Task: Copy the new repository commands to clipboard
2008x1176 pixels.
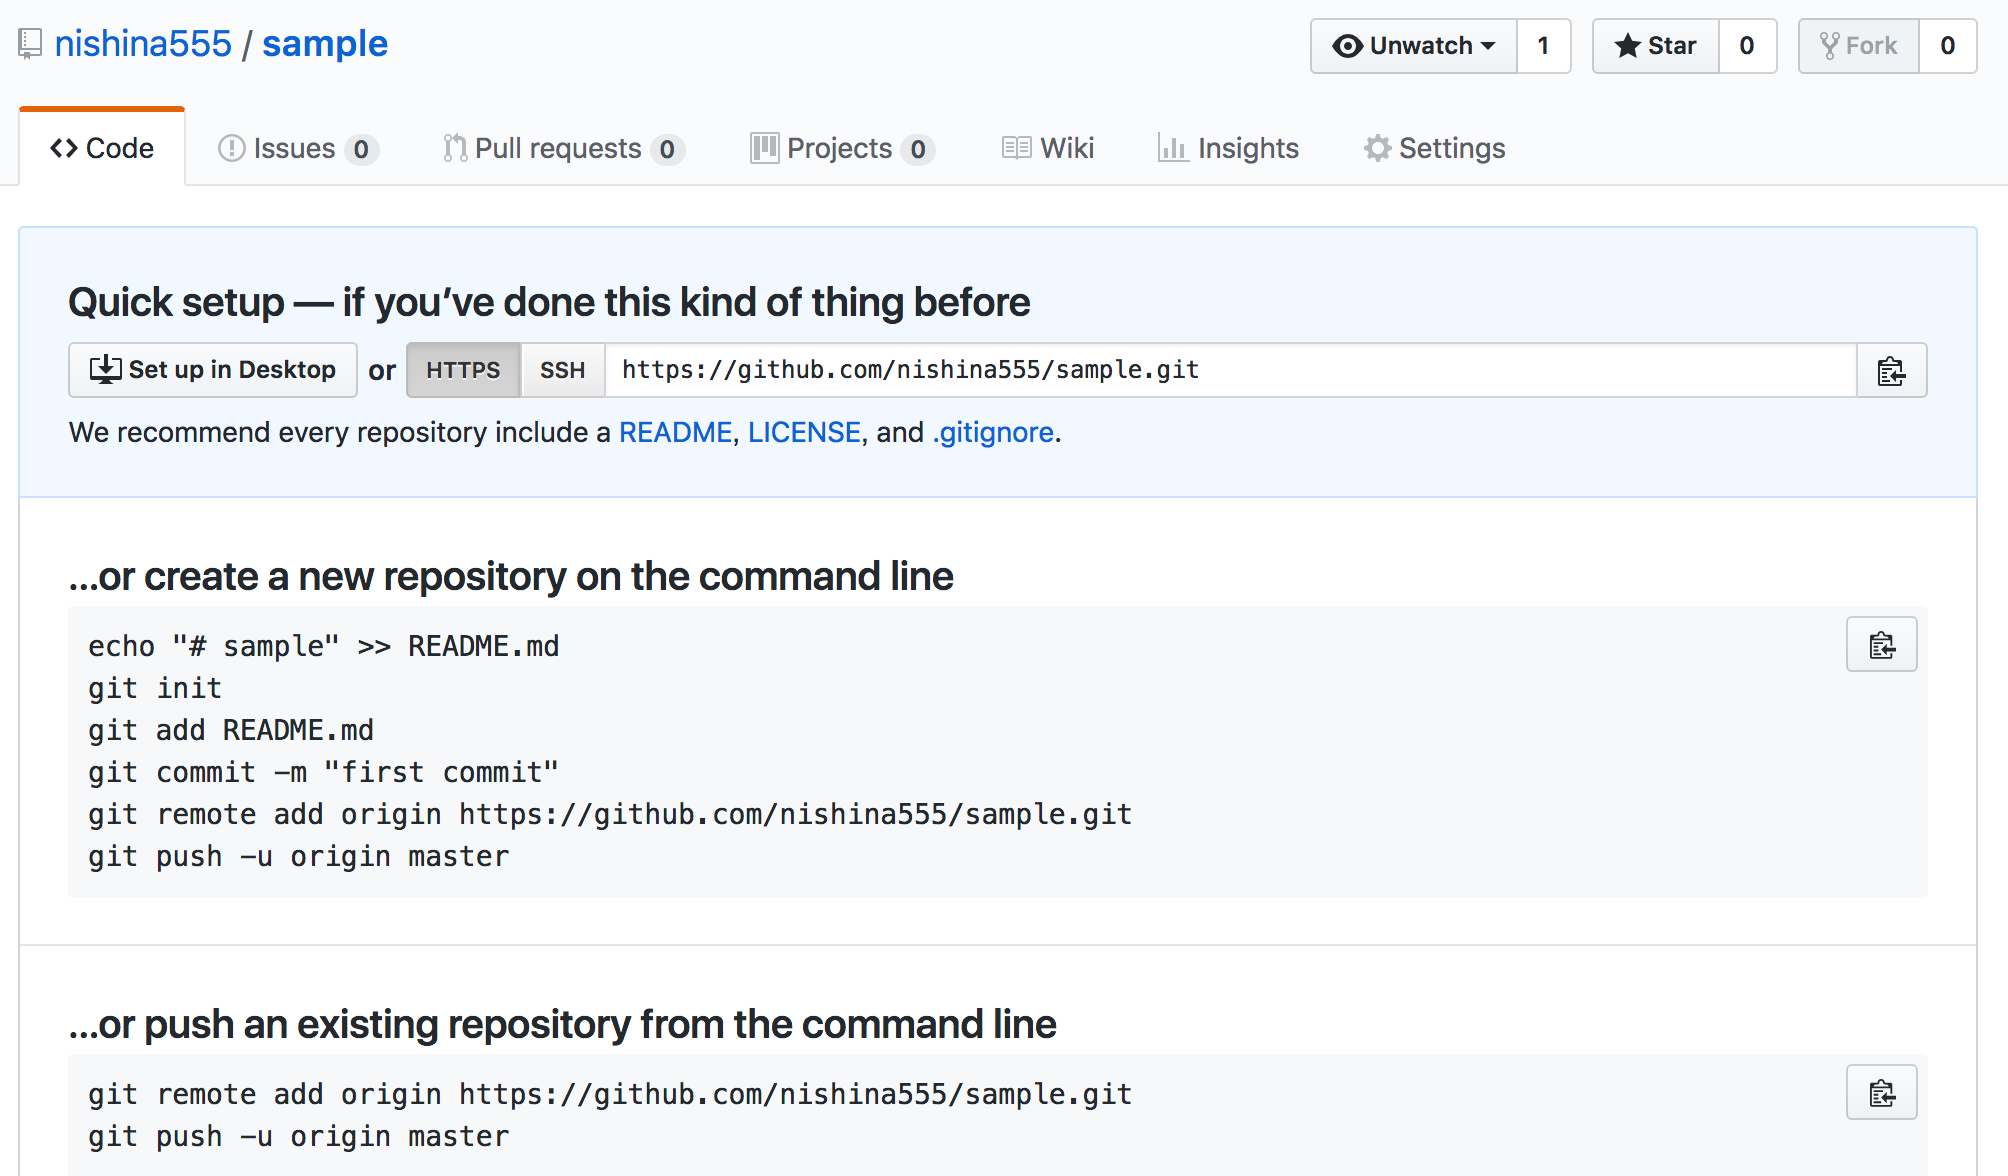Action: (x=1881, y=645)
